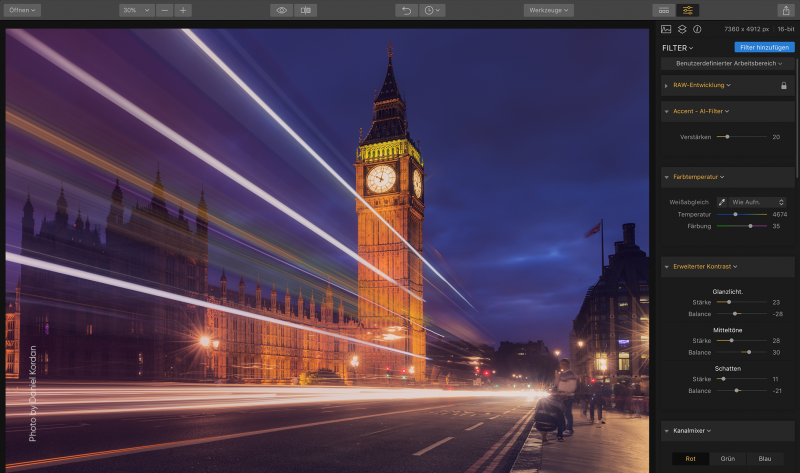Expand the RAW-Entwicklung filter section
This screenshot has height=473, width=800.
666,86
